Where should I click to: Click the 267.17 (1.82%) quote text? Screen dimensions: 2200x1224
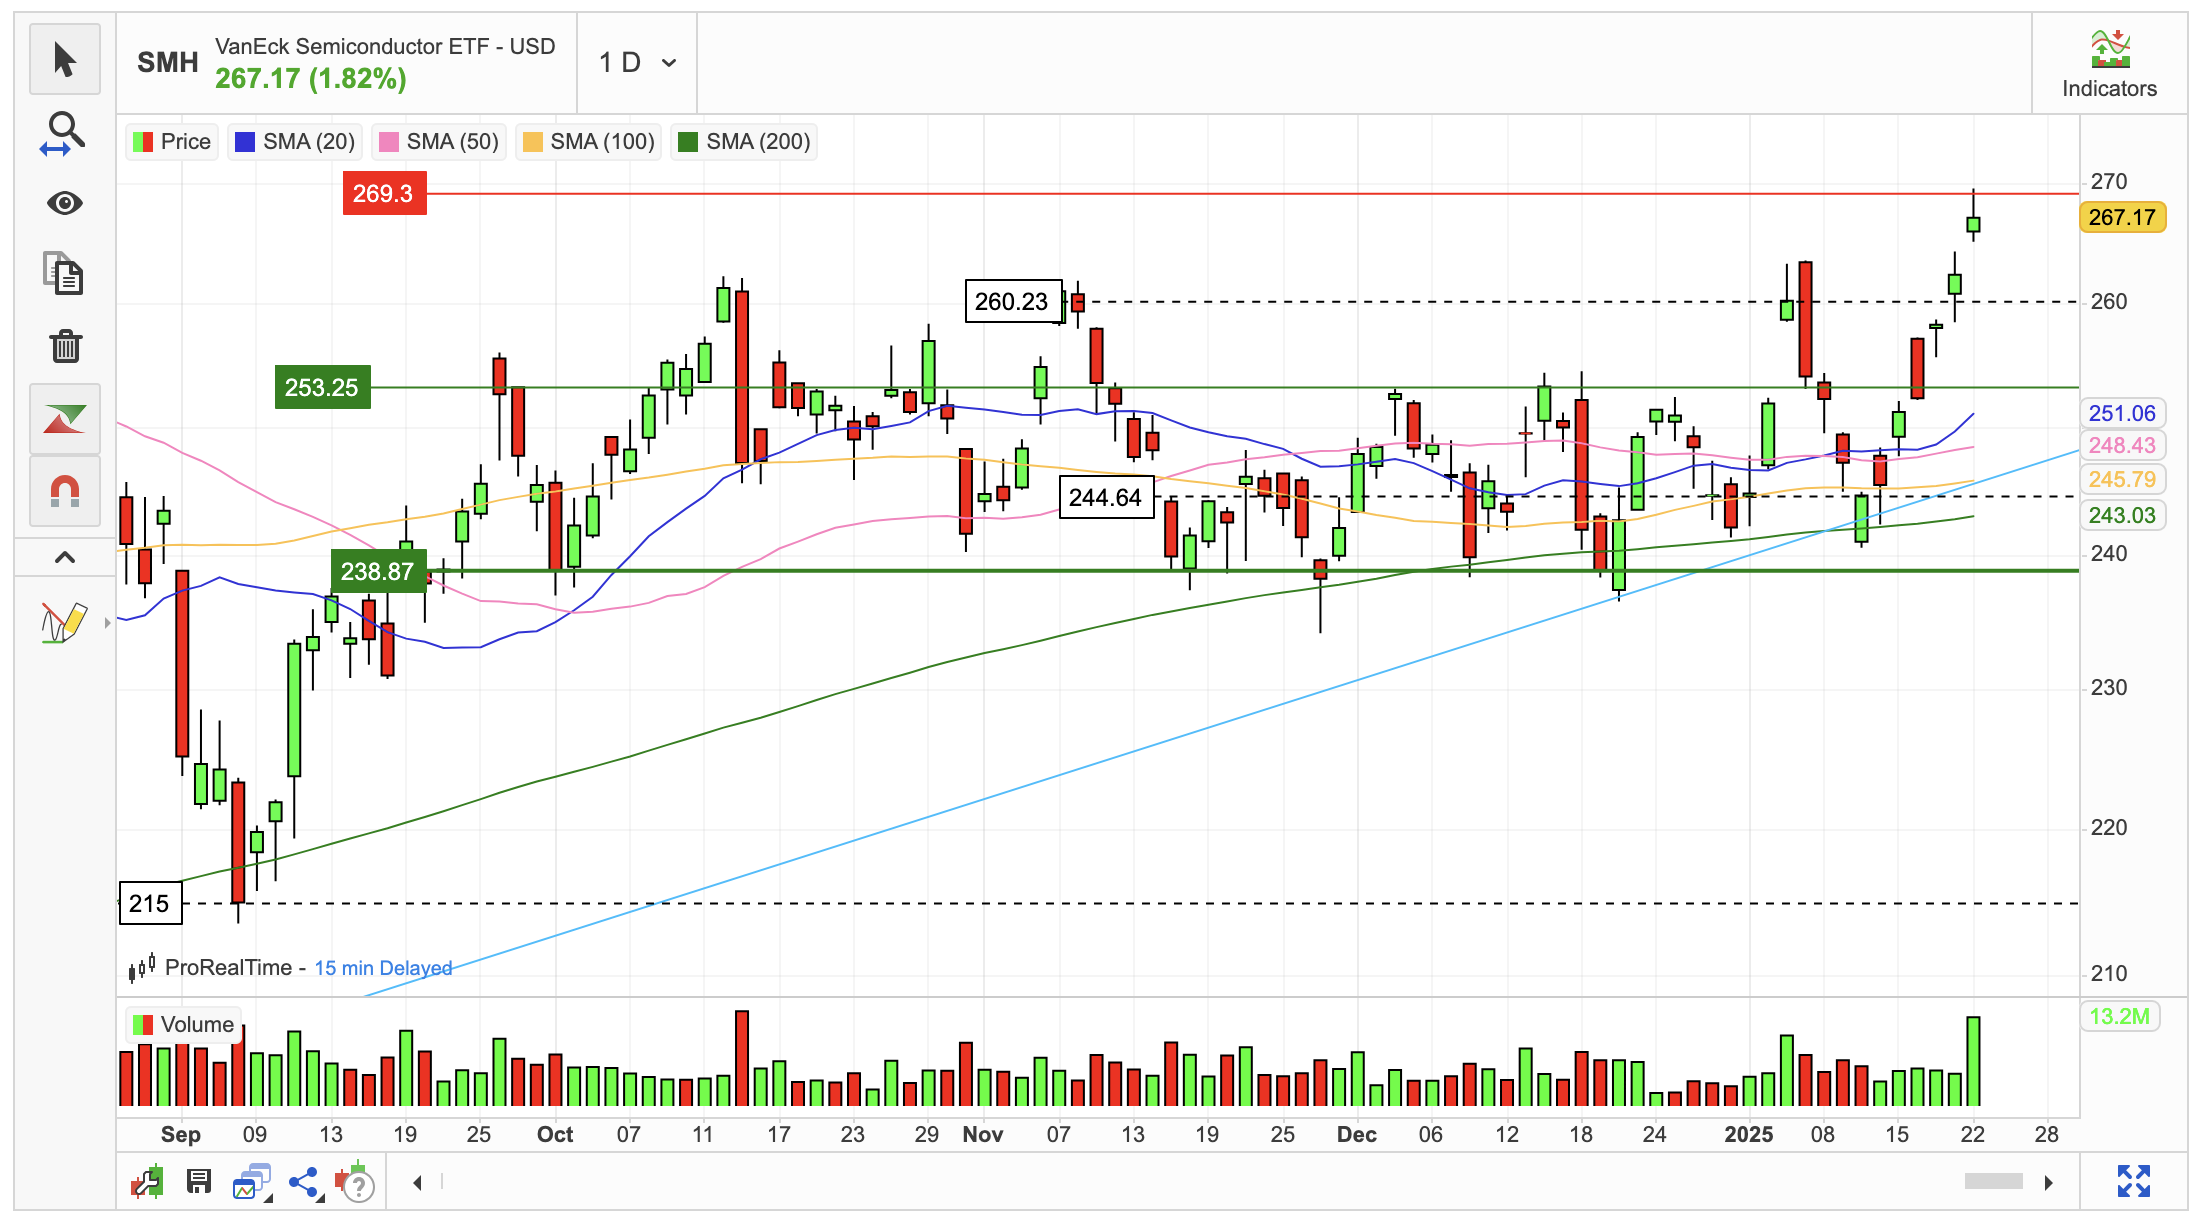[x=311, y=79]
